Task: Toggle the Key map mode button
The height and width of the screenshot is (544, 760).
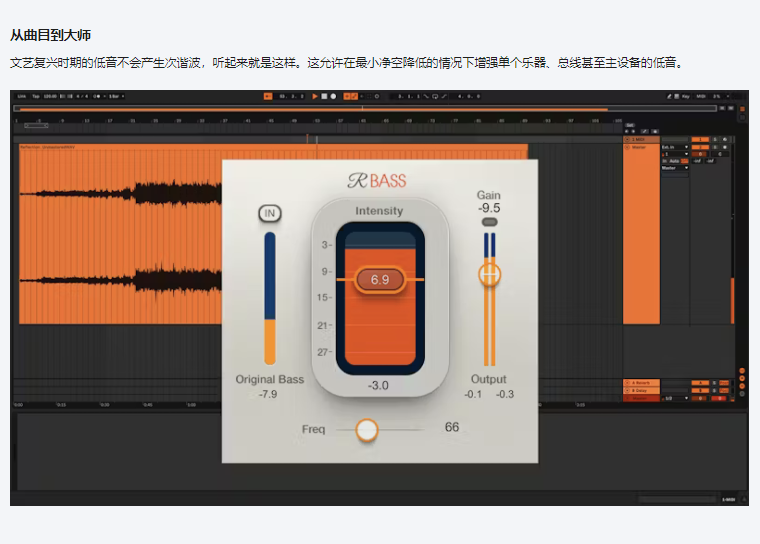Action: click(x=685, y=96)
